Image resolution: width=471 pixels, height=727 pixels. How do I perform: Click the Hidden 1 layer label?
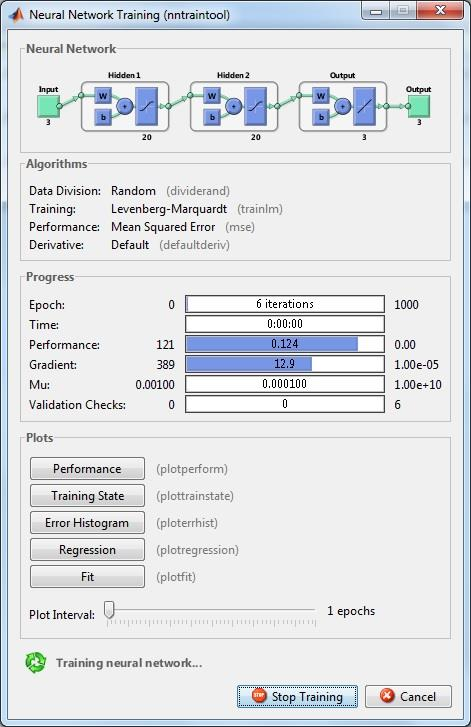click(124, 75)
